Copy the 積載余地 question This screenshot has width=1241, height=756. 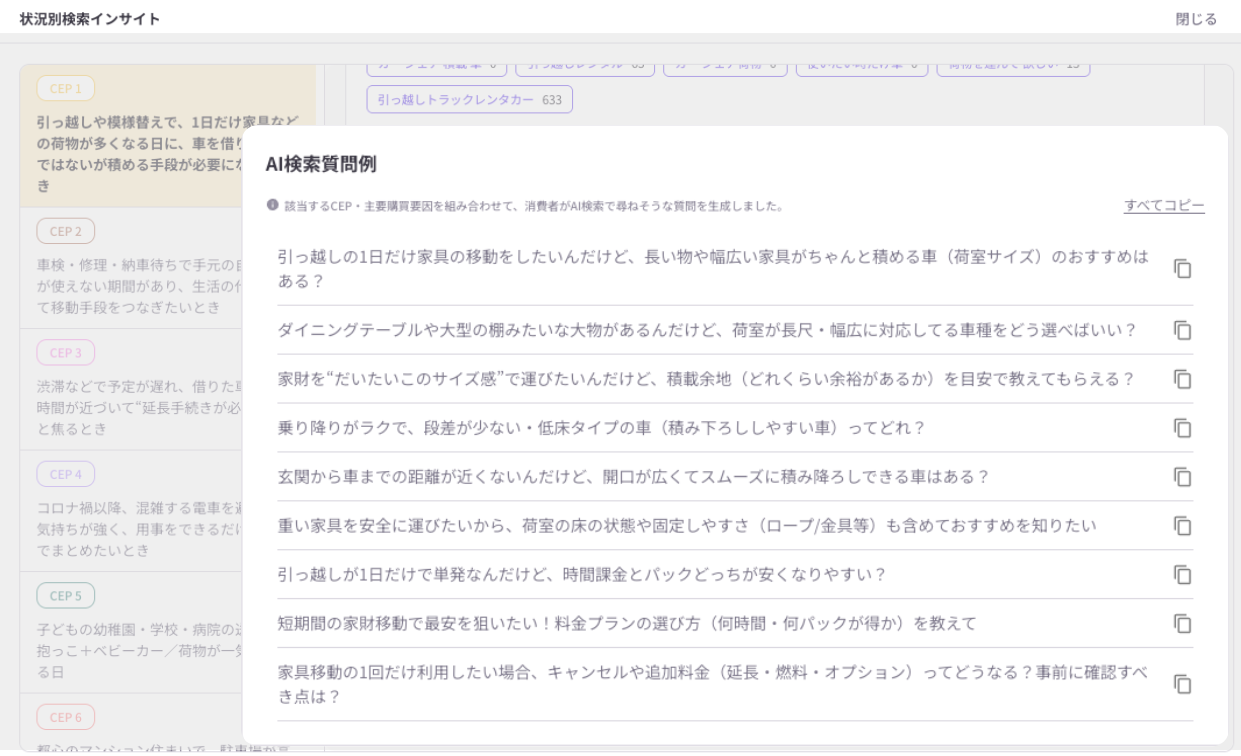coord(1183,379)
